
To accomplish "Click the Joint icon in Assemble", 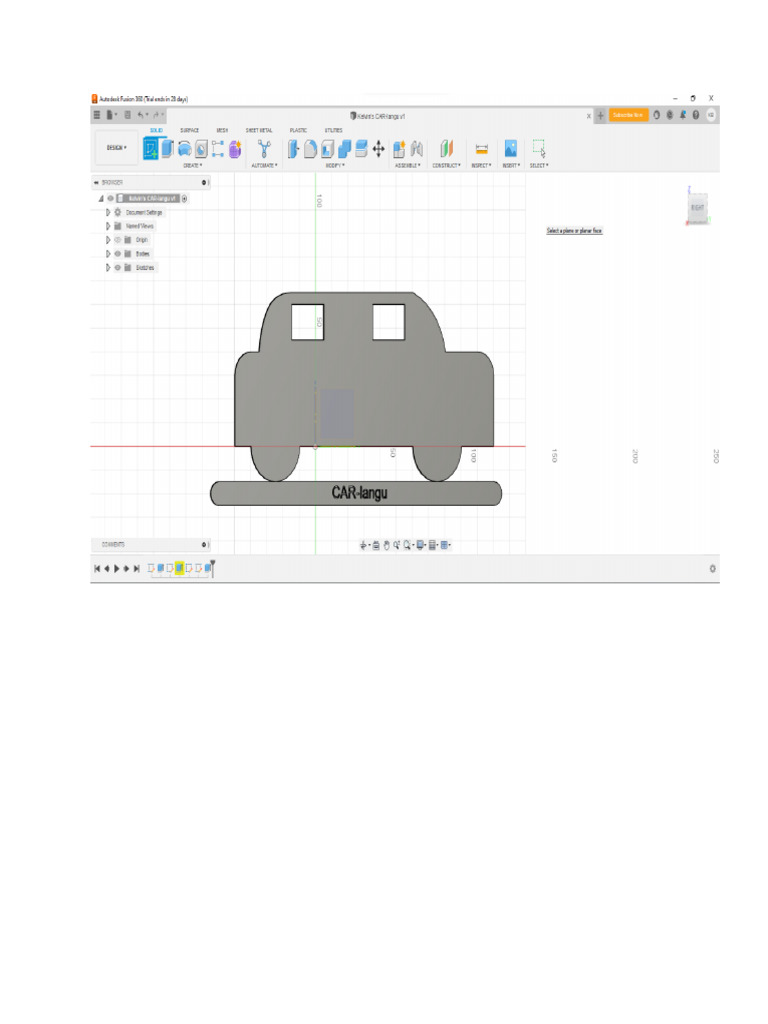I will (x=416, y=149).
